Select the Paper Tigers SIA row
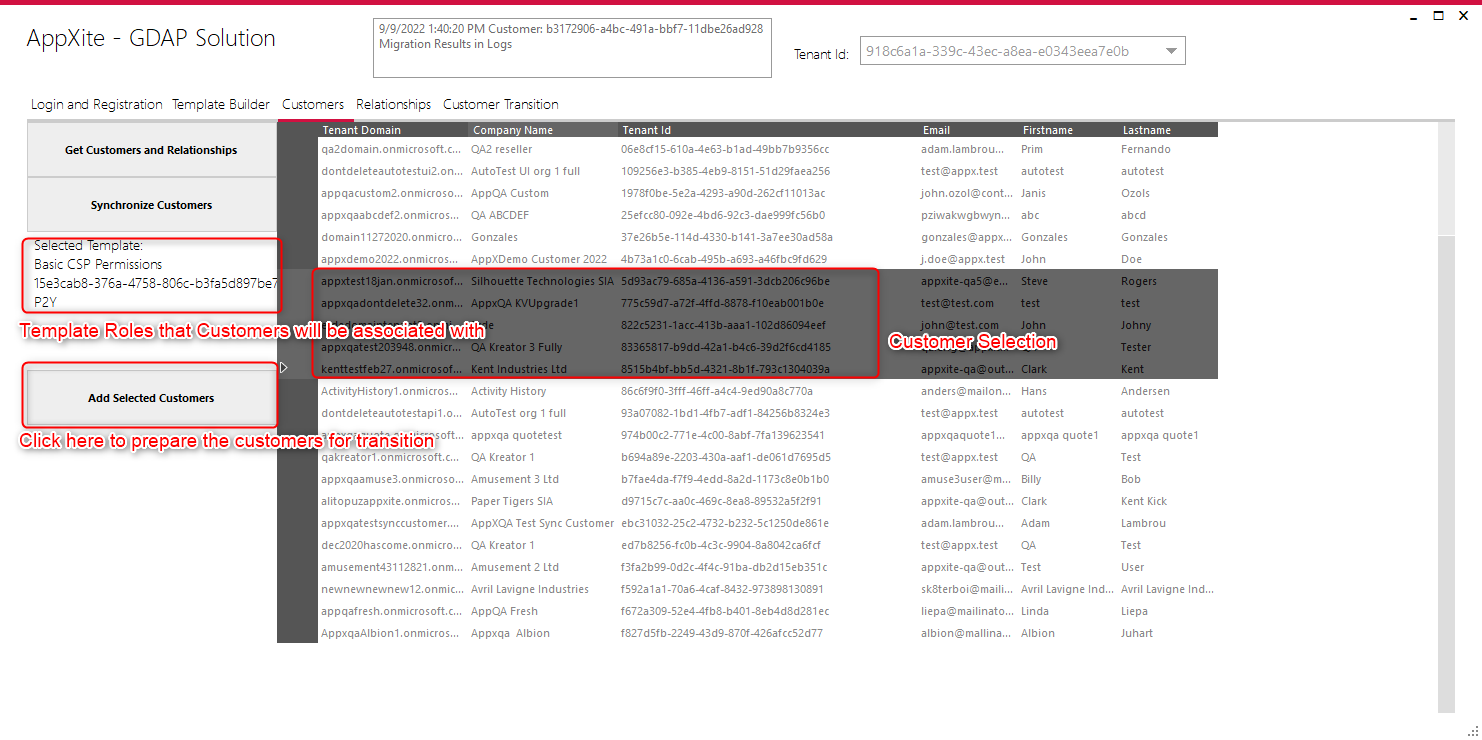1482x740 pixels. [767, 501]
